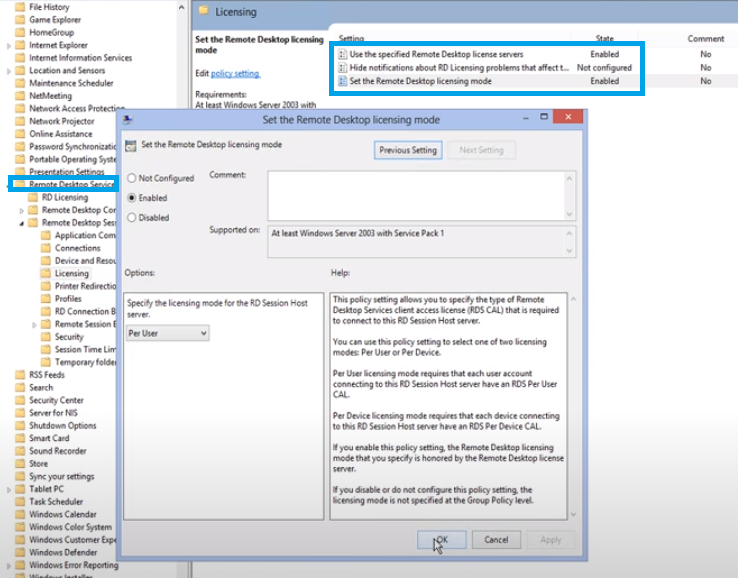Viewport: 738px width, 578px height.
Task: Click the Windows Color System folder icon
Action: tap(20, 528)
